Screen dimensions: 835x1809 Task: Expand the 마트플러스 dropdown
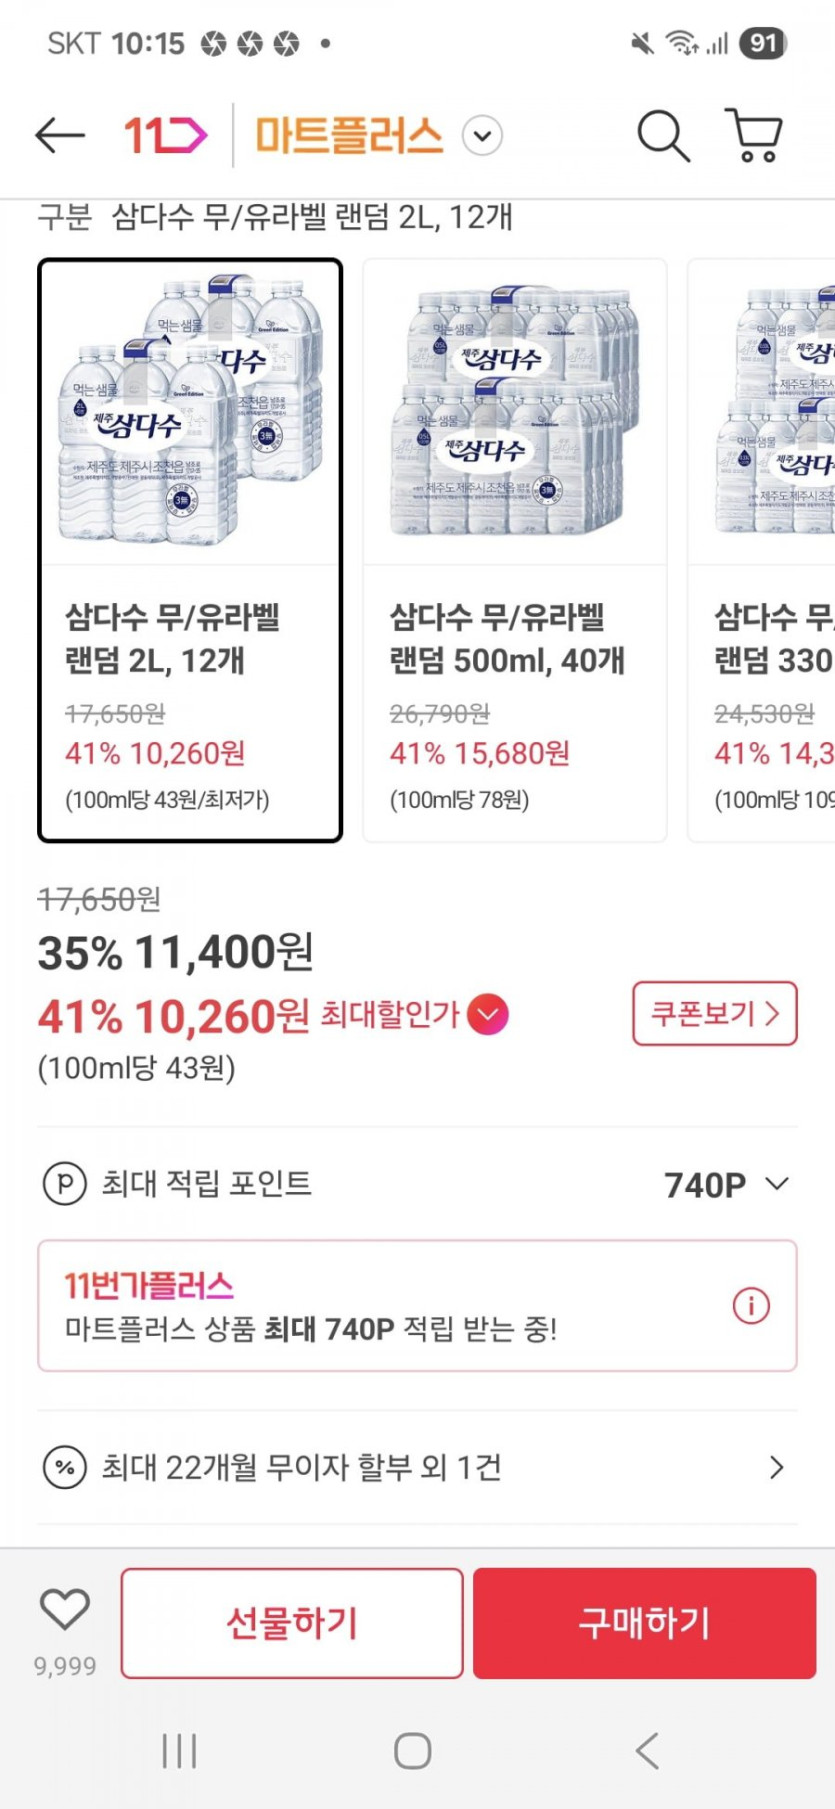[x=482, y=136]
